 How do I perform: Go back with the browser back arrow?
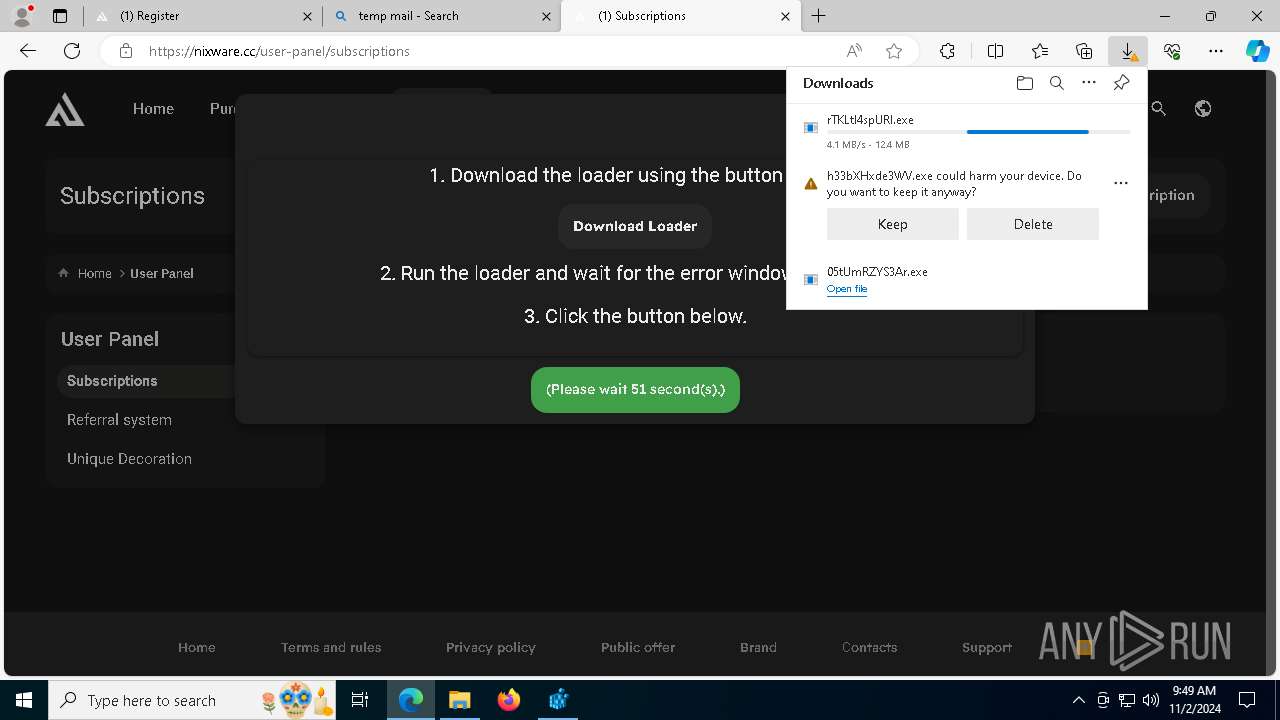click(x=28, y=51)
